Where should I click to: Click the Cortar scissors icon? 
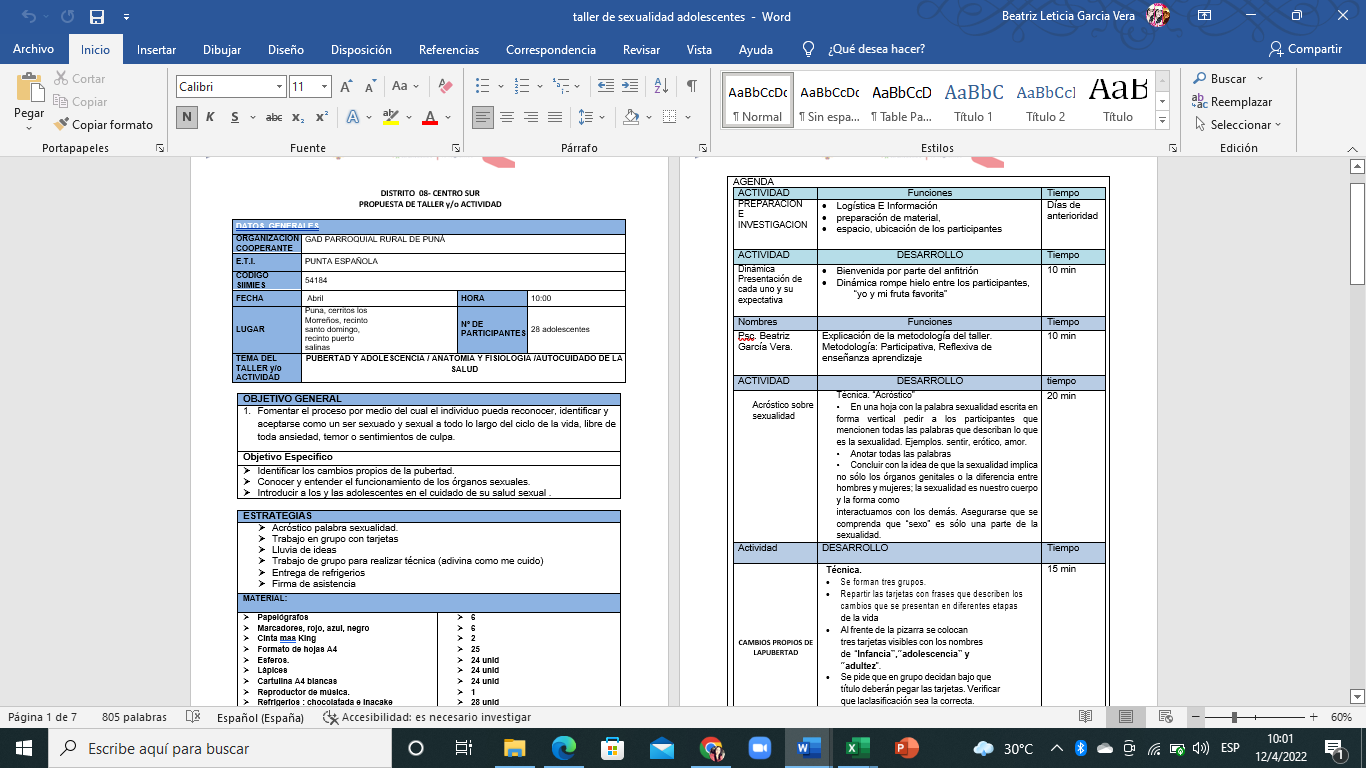pyautogui.click(x=61, y=79)
